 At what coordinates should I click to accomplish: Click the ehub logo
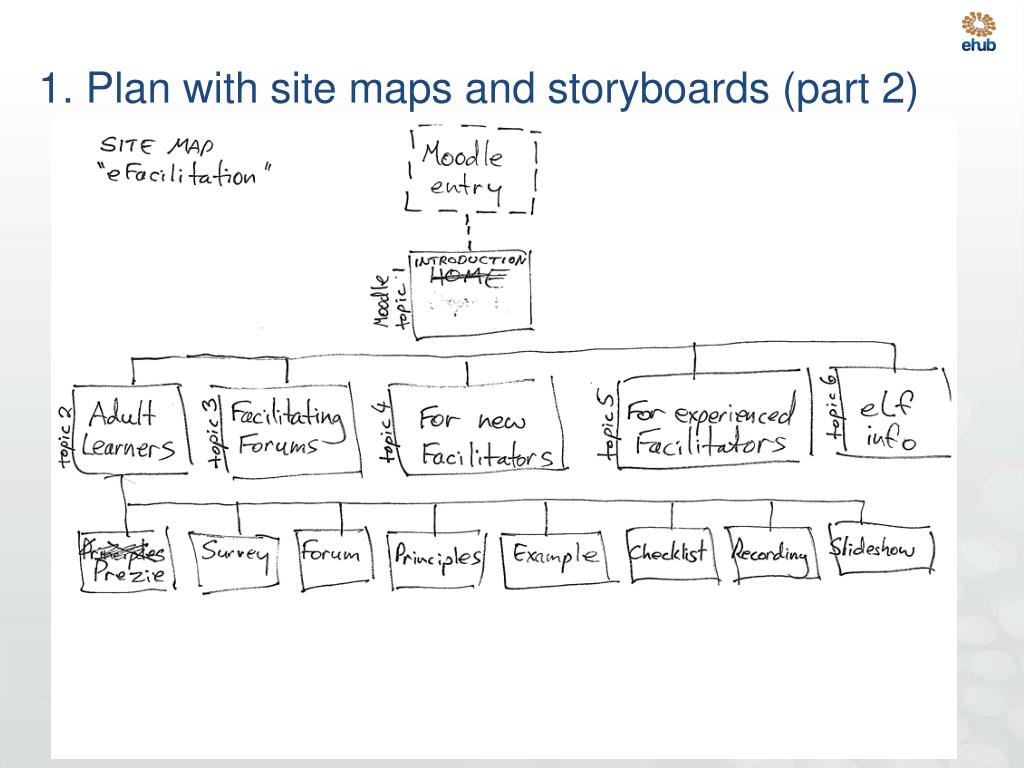pyautogui.click(x=978, y=32)
